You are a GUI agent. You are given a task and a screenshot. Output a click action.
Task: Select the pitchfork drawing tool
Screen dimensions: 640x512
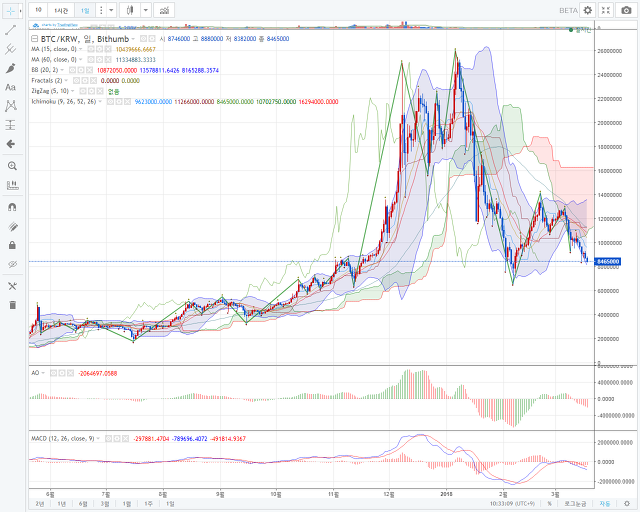click(x=11, y=49)
